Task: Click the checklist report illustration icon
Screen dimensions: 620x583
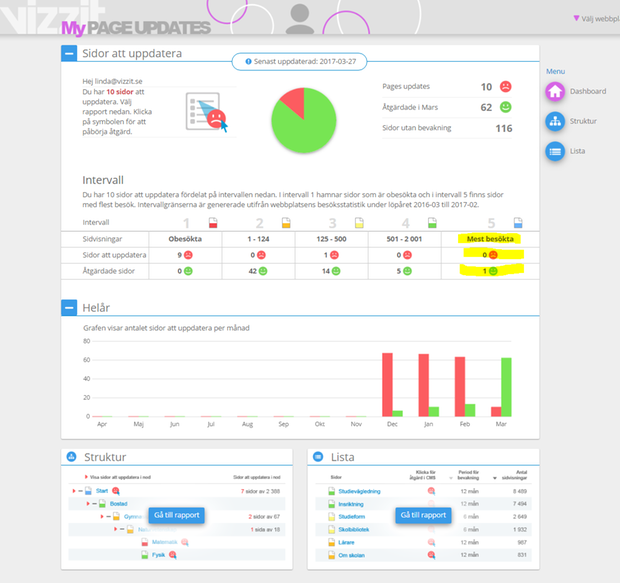Action: pos(206,112)
